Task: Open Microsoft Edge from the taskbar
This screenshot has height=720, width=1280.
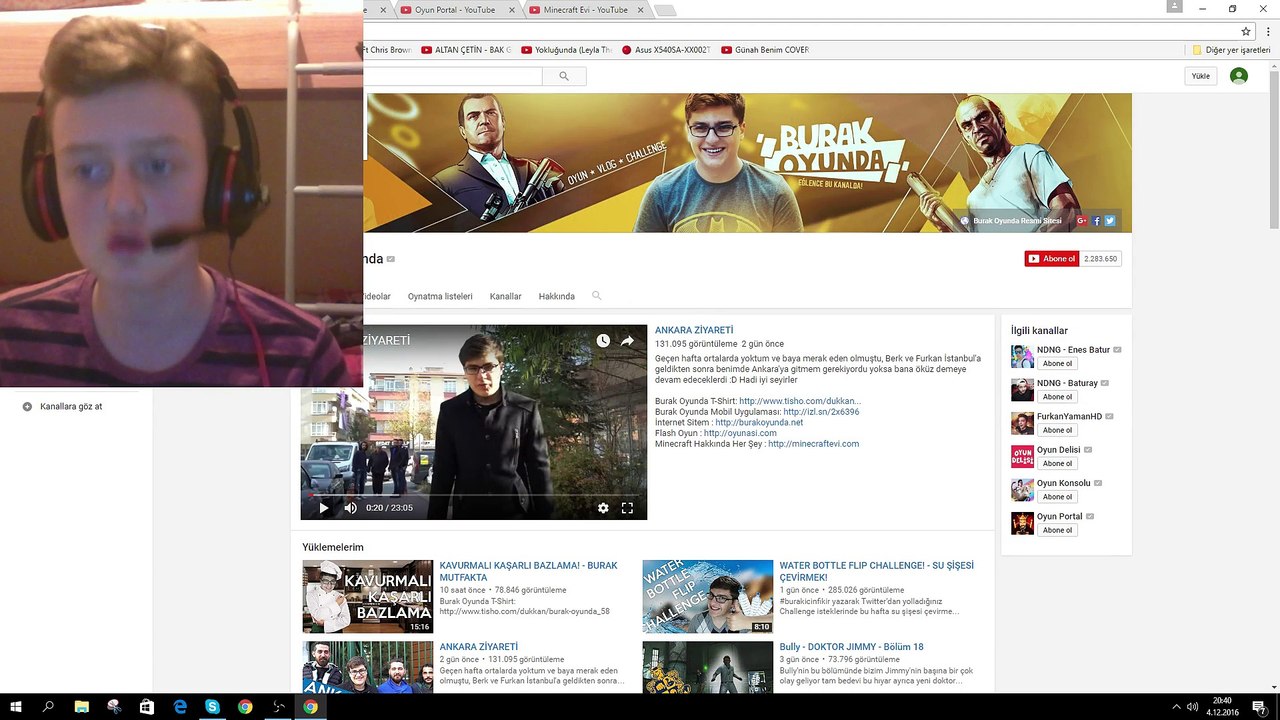Action: coord(180,707)
